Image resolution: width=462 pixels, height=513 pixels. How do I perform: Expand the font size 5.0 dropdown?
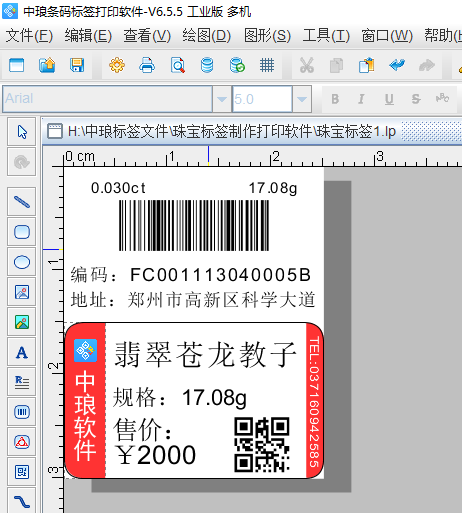coord(302,99)
